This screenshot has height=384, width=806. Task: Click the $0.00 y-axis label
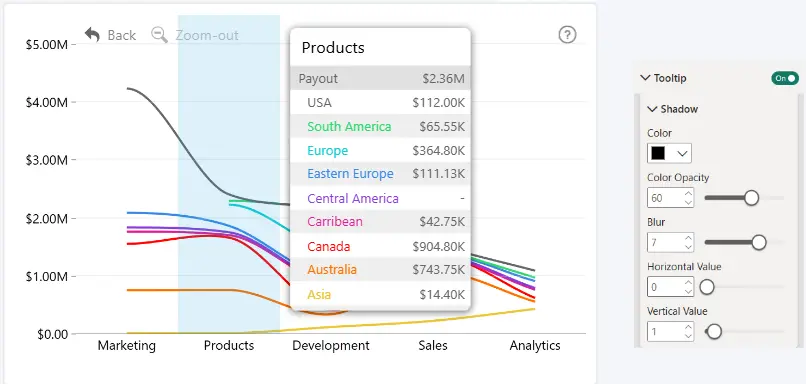pos(52,335)
